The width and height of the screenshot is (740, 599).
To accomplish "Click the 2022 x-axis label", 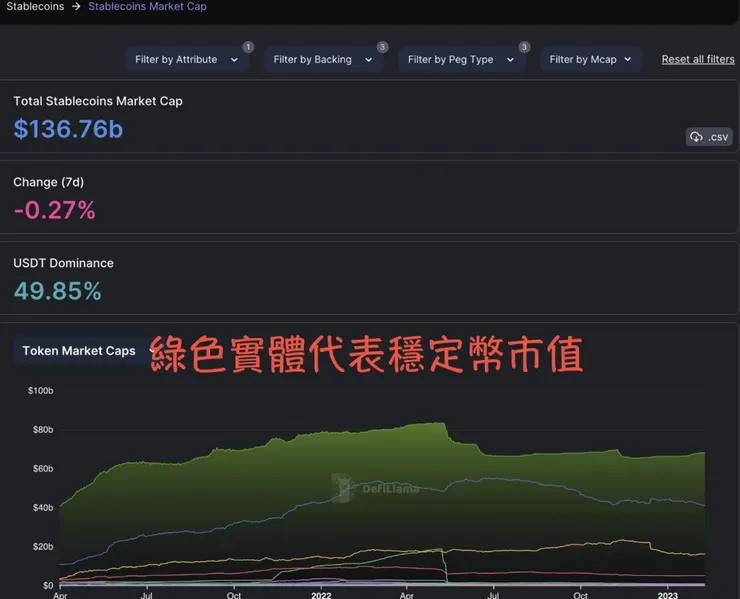I will pyautogui.click(x=321, y=595).
